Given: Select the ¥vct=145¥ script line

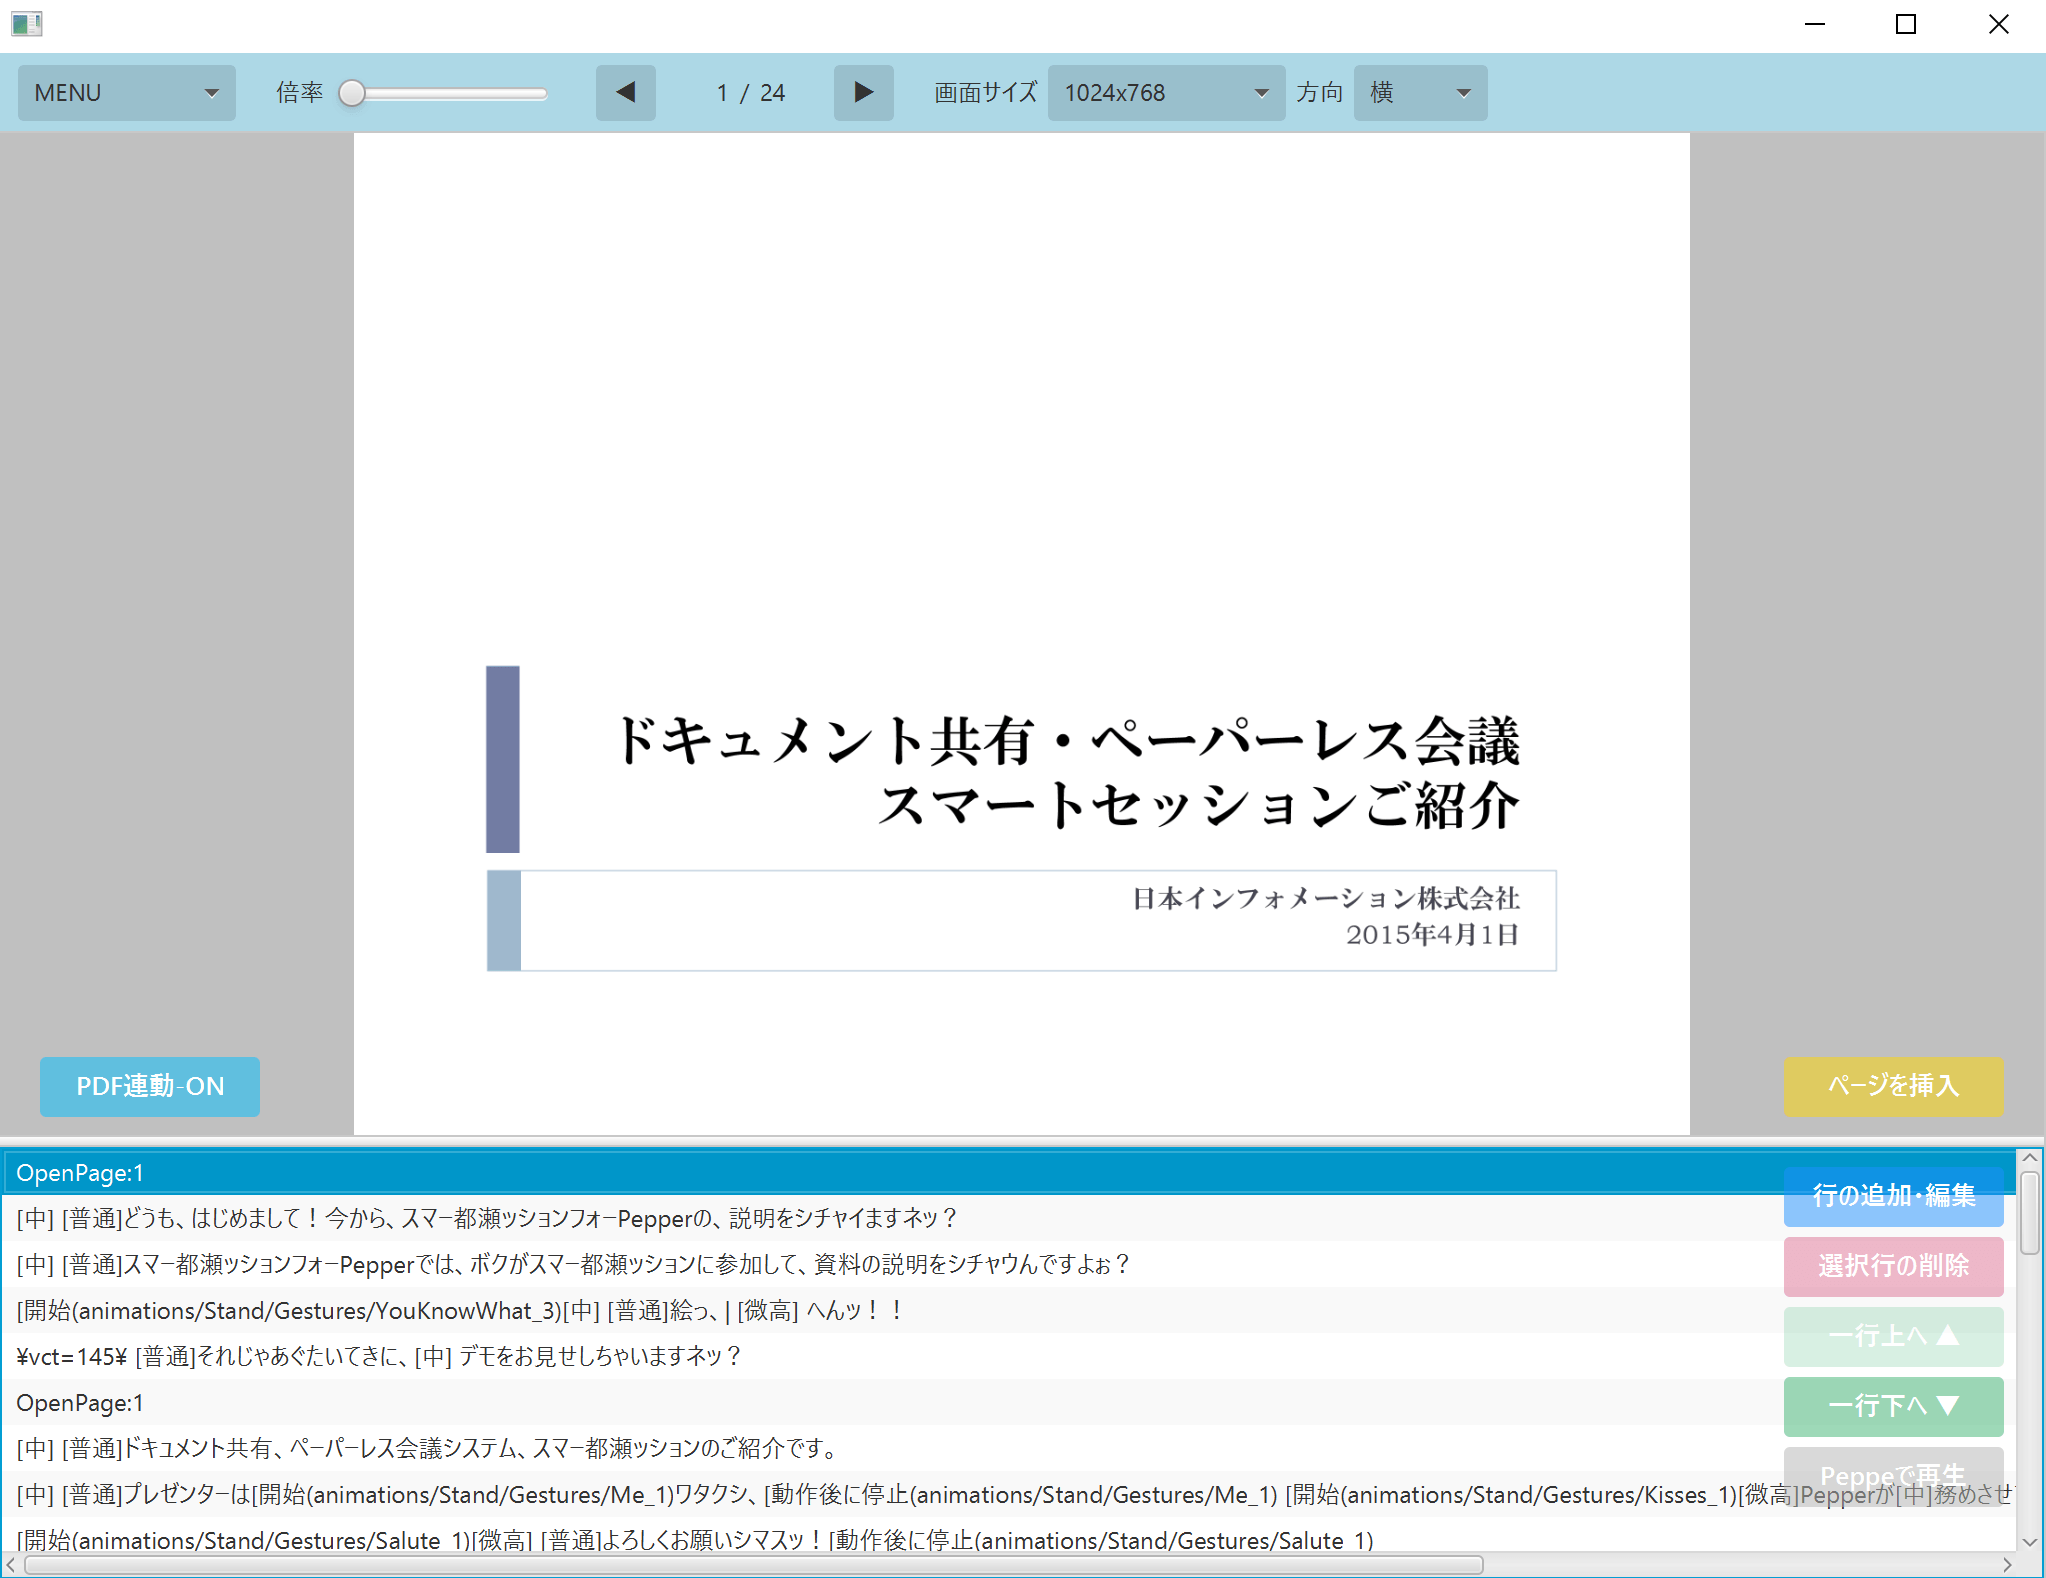Looking at the screenshot, I should click(x=380, y=1357).
